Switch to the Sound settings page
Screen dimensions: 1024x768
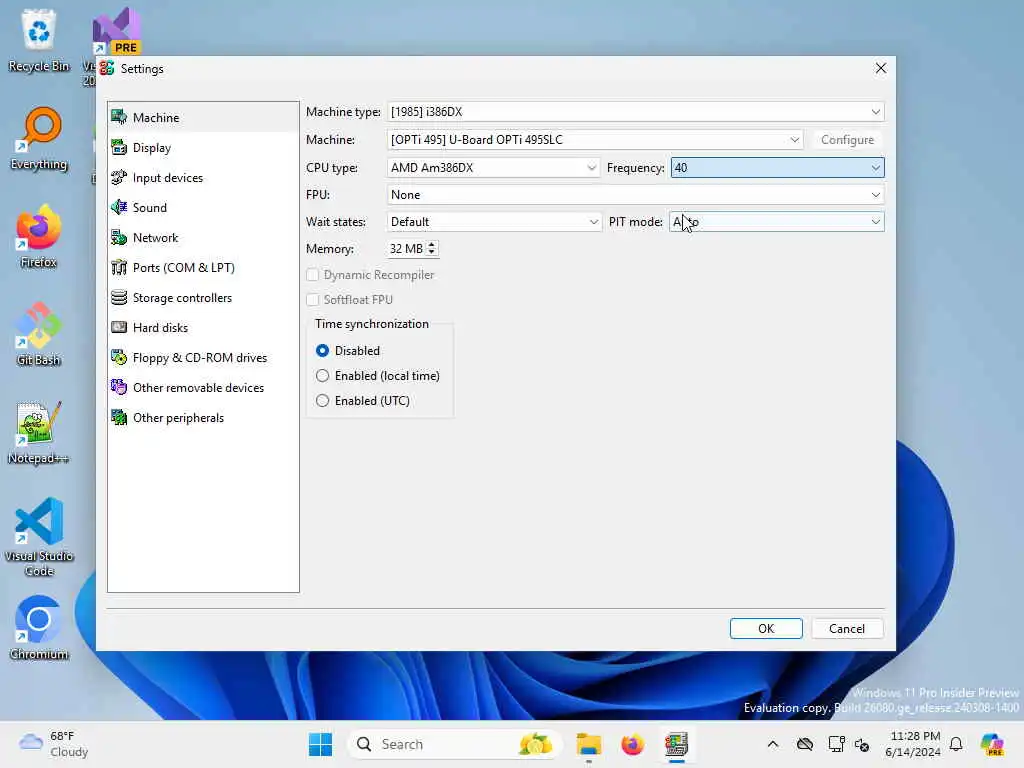[x=203, y=208]
